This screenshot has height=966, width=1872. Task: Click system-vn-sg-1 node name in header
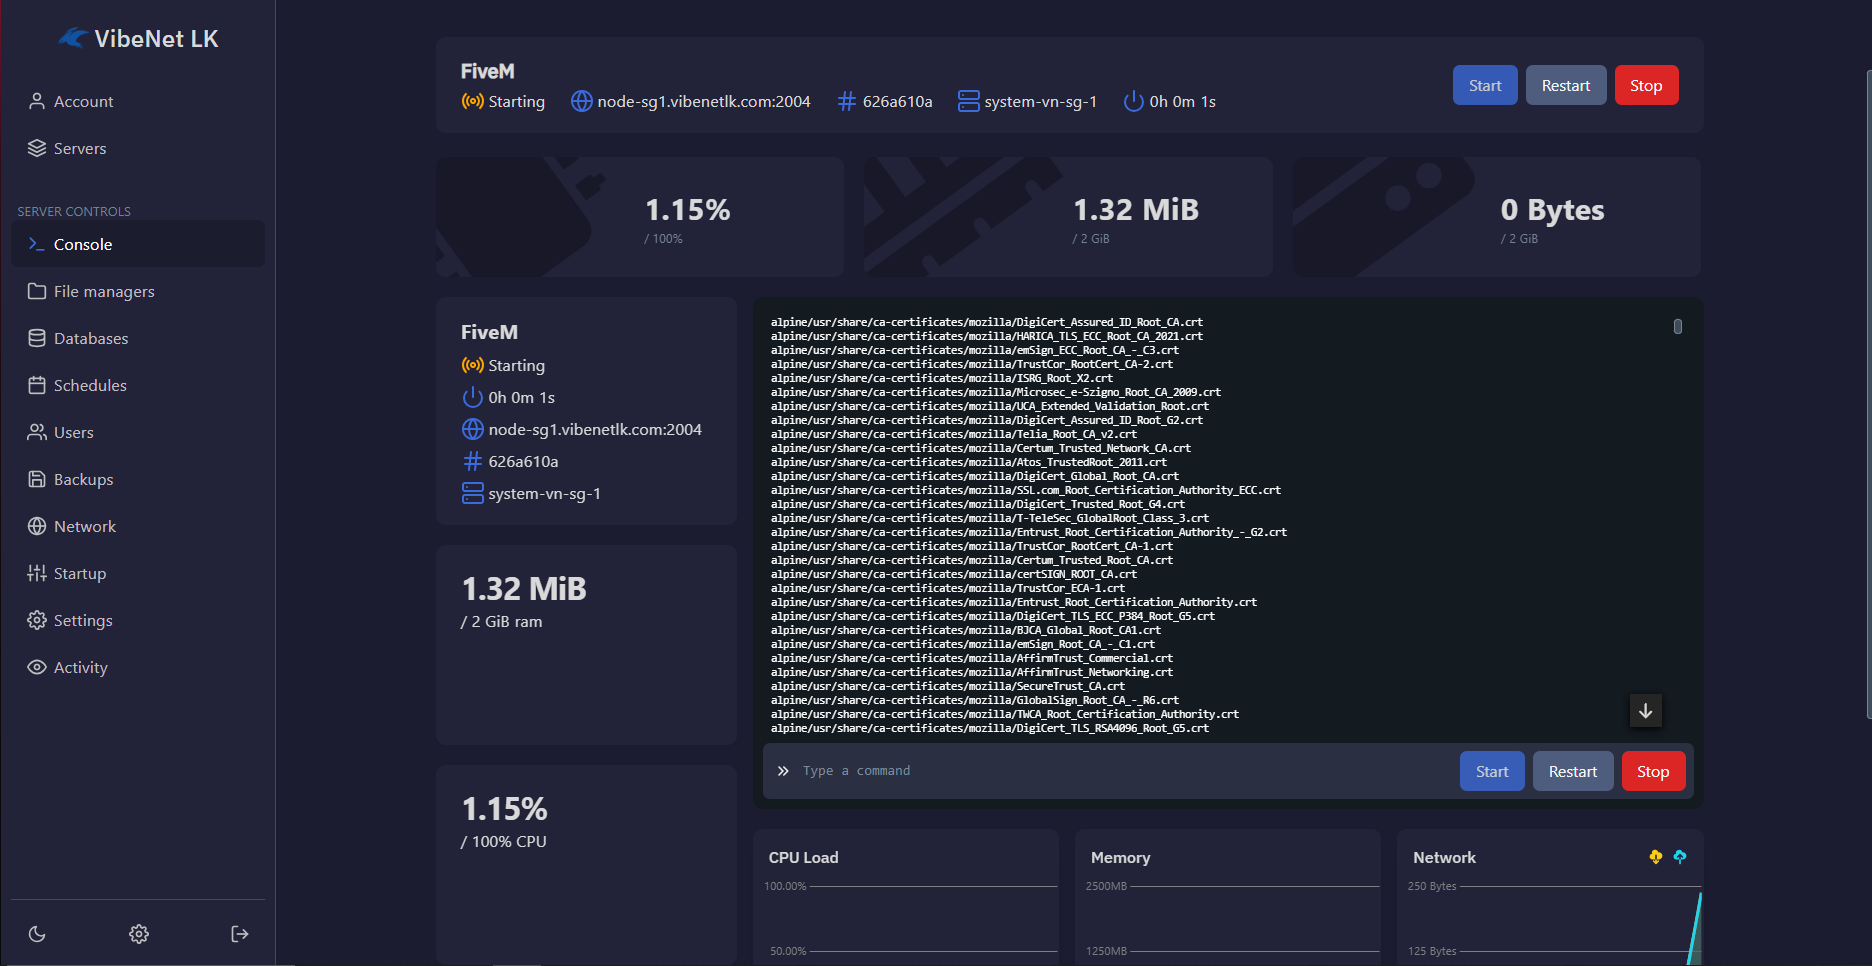point(1040,101)
